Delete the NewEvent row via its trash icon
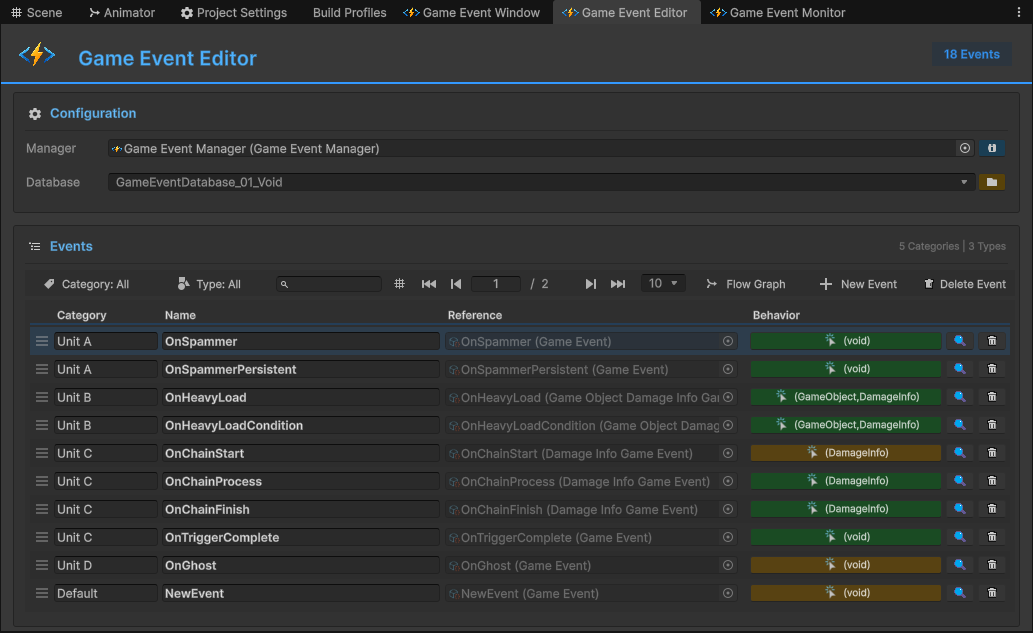 [991, 592]
